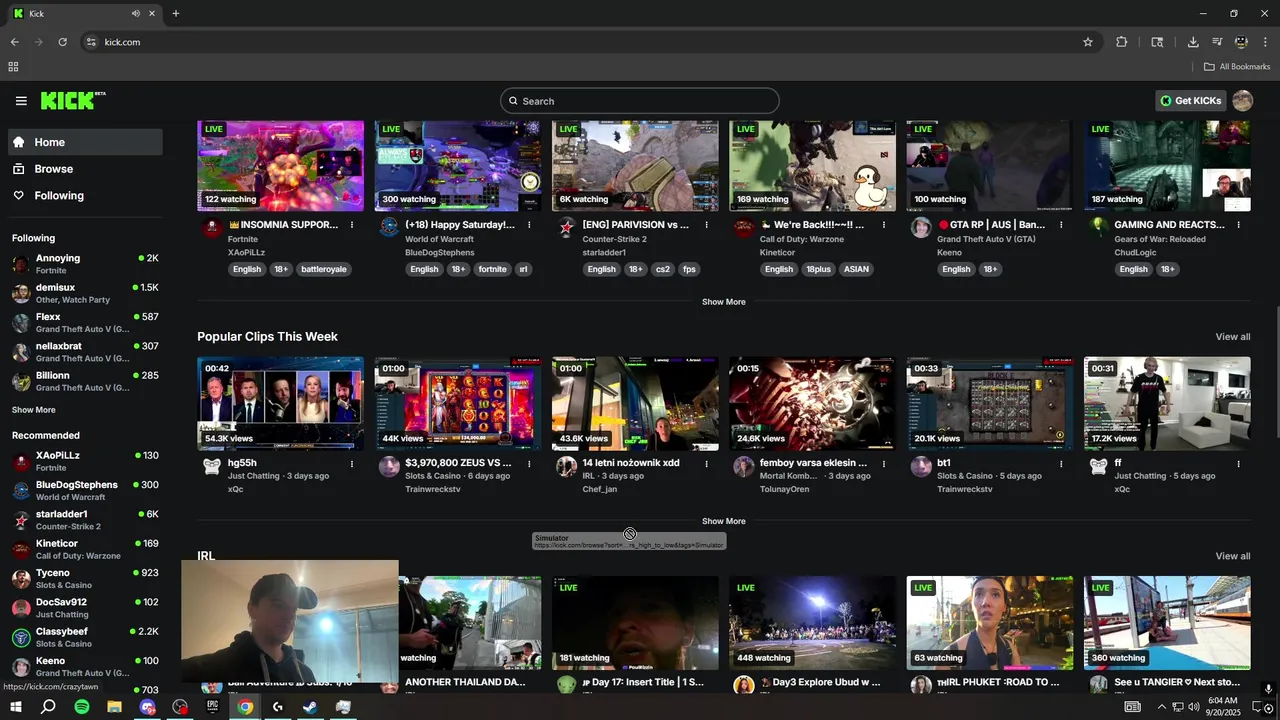Bookmark this page with star icon
The image size is (1280, 720).
point(1088,42)
